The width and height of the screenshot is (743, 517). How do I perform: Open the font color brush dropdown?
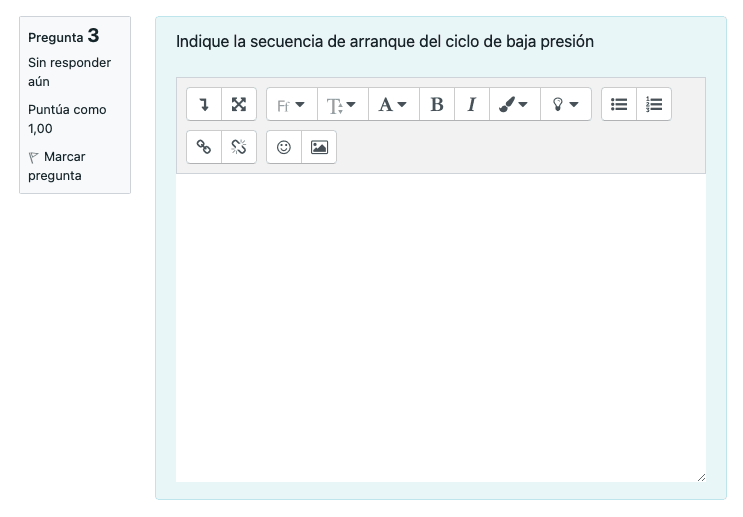515,104
